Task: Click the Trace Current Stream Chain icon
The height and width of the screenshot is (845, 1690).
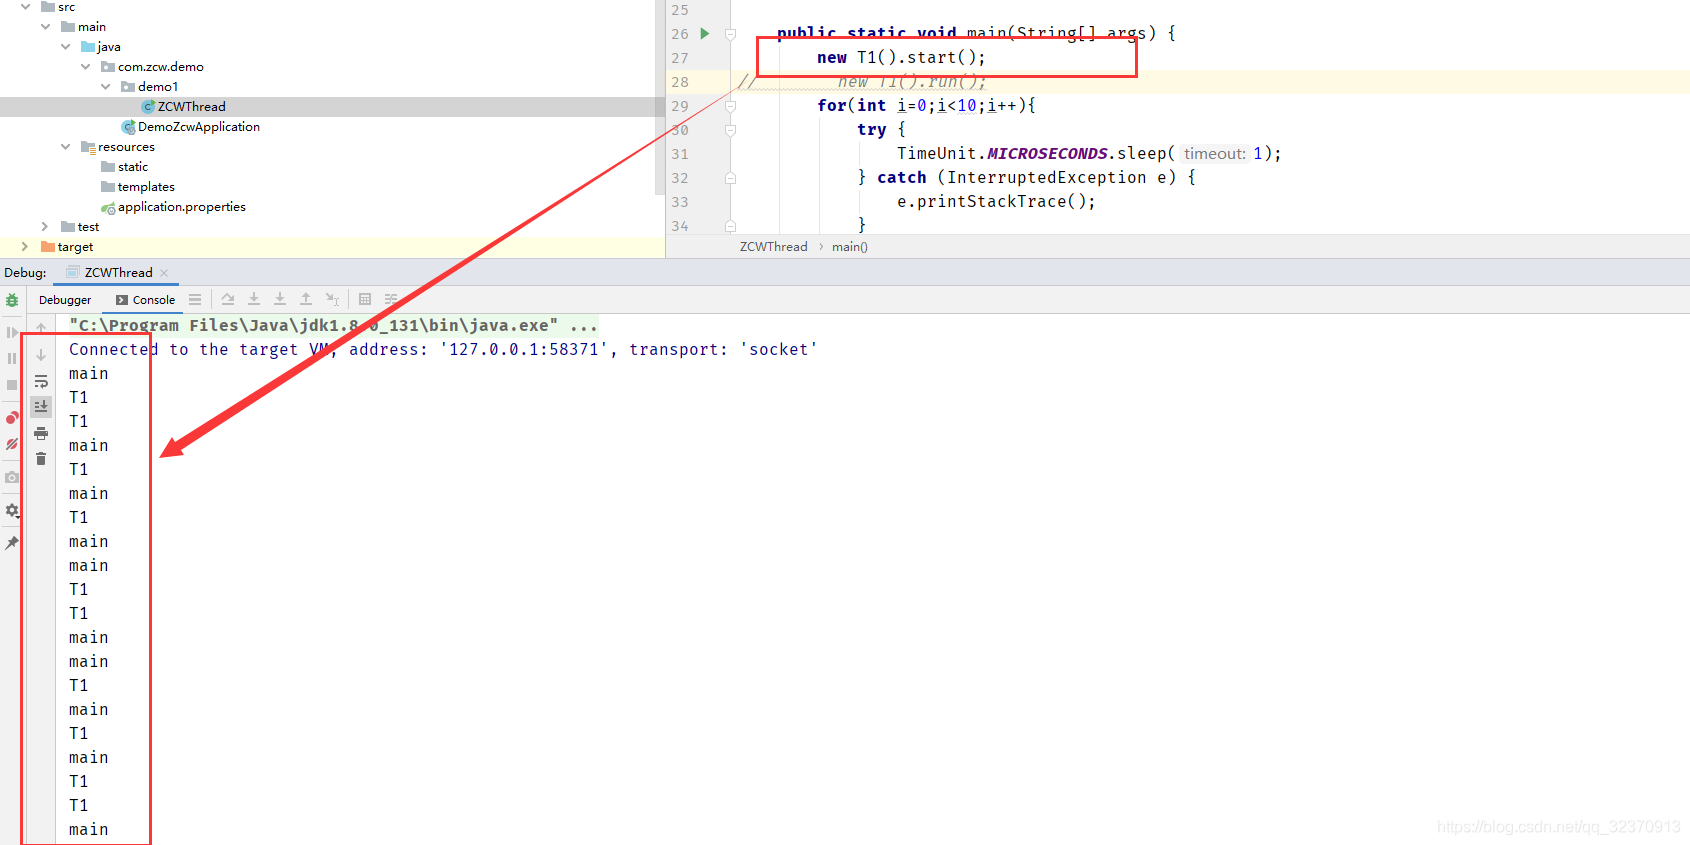Action: pos(391,299)
